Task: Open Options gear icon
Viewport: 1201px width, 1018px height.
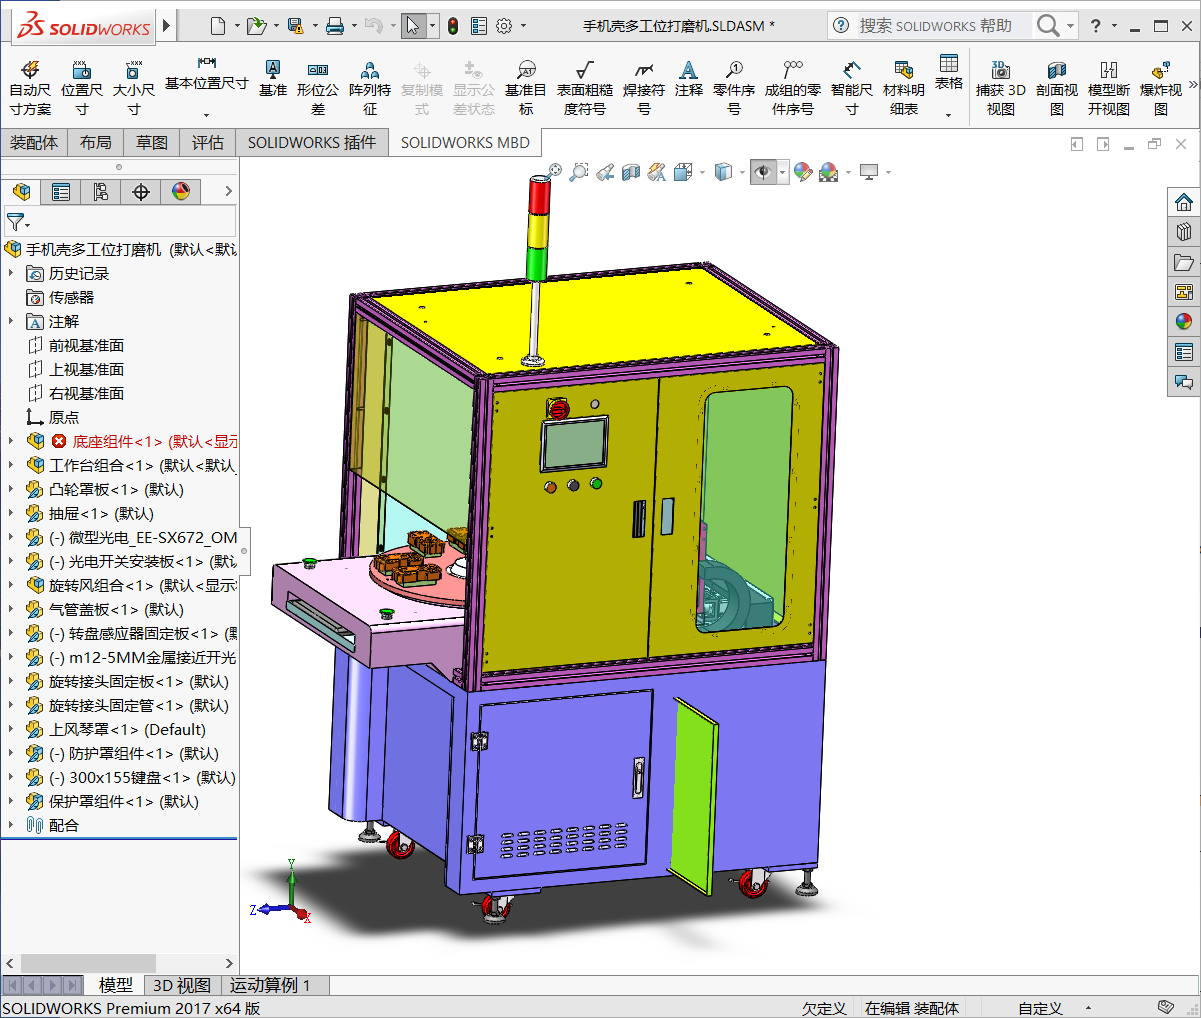Action: (504, 26)
